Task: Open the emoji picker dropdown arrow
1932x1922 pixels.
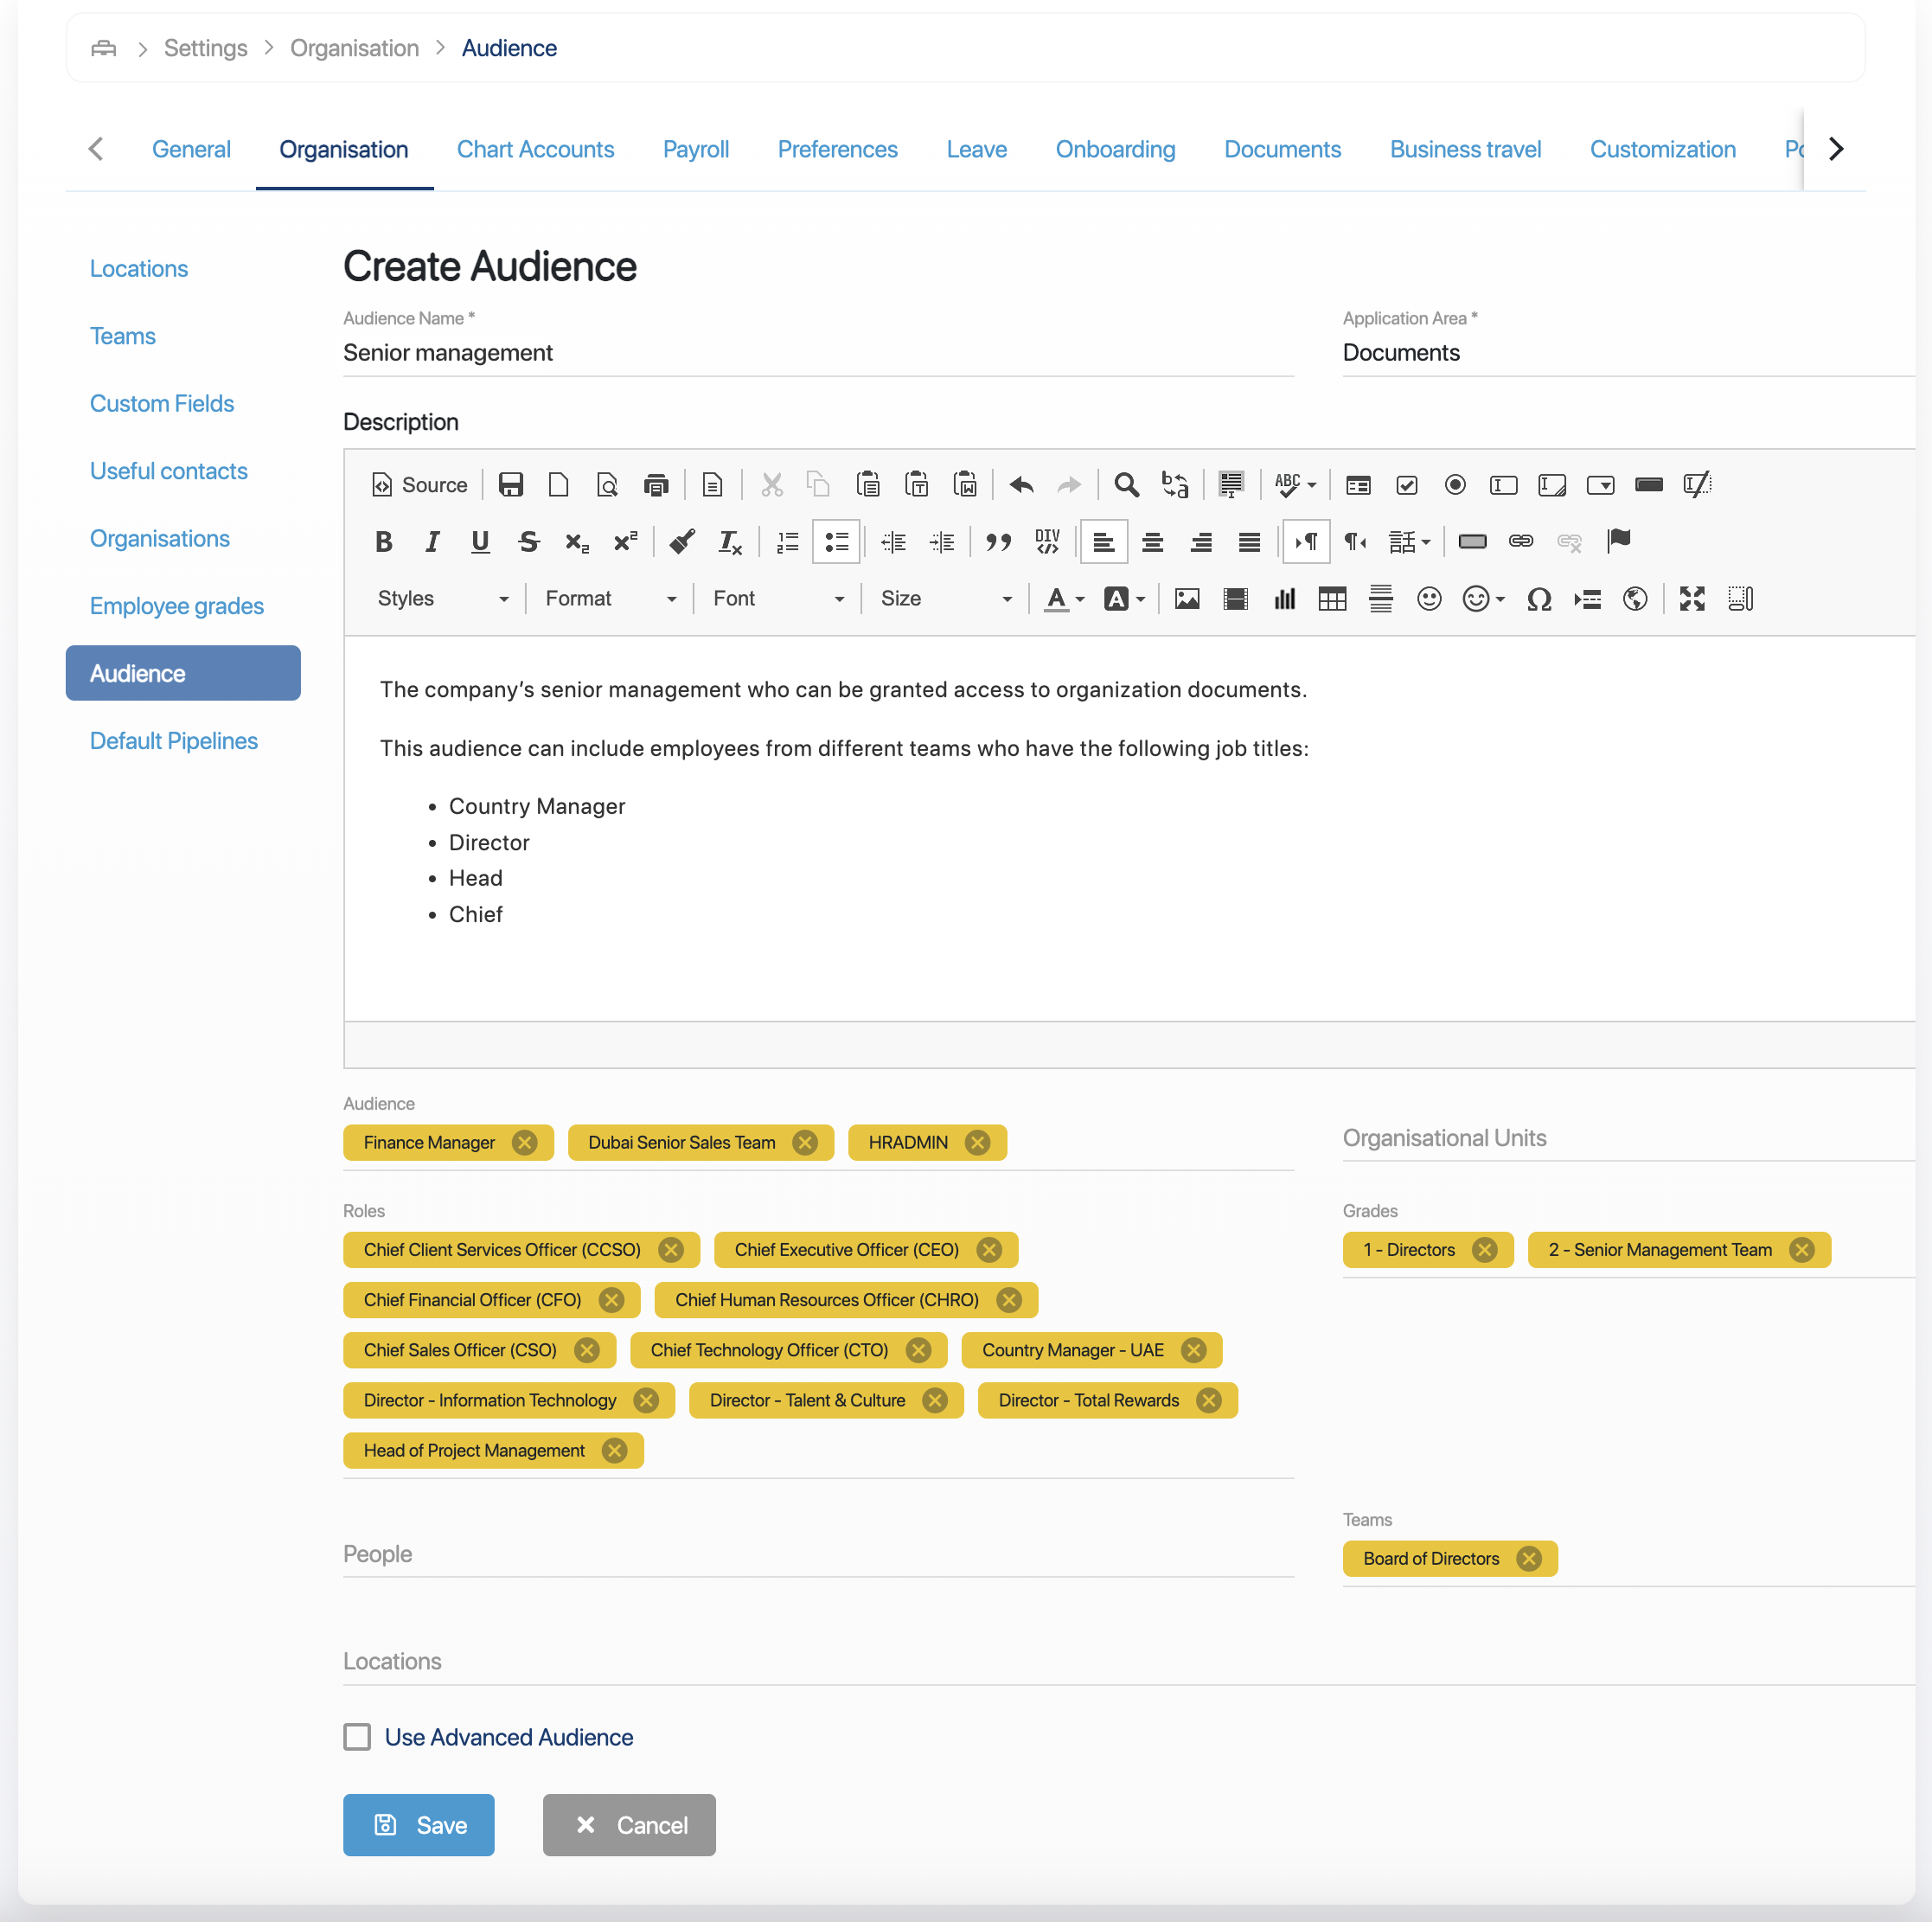Action: point(1500,599)
